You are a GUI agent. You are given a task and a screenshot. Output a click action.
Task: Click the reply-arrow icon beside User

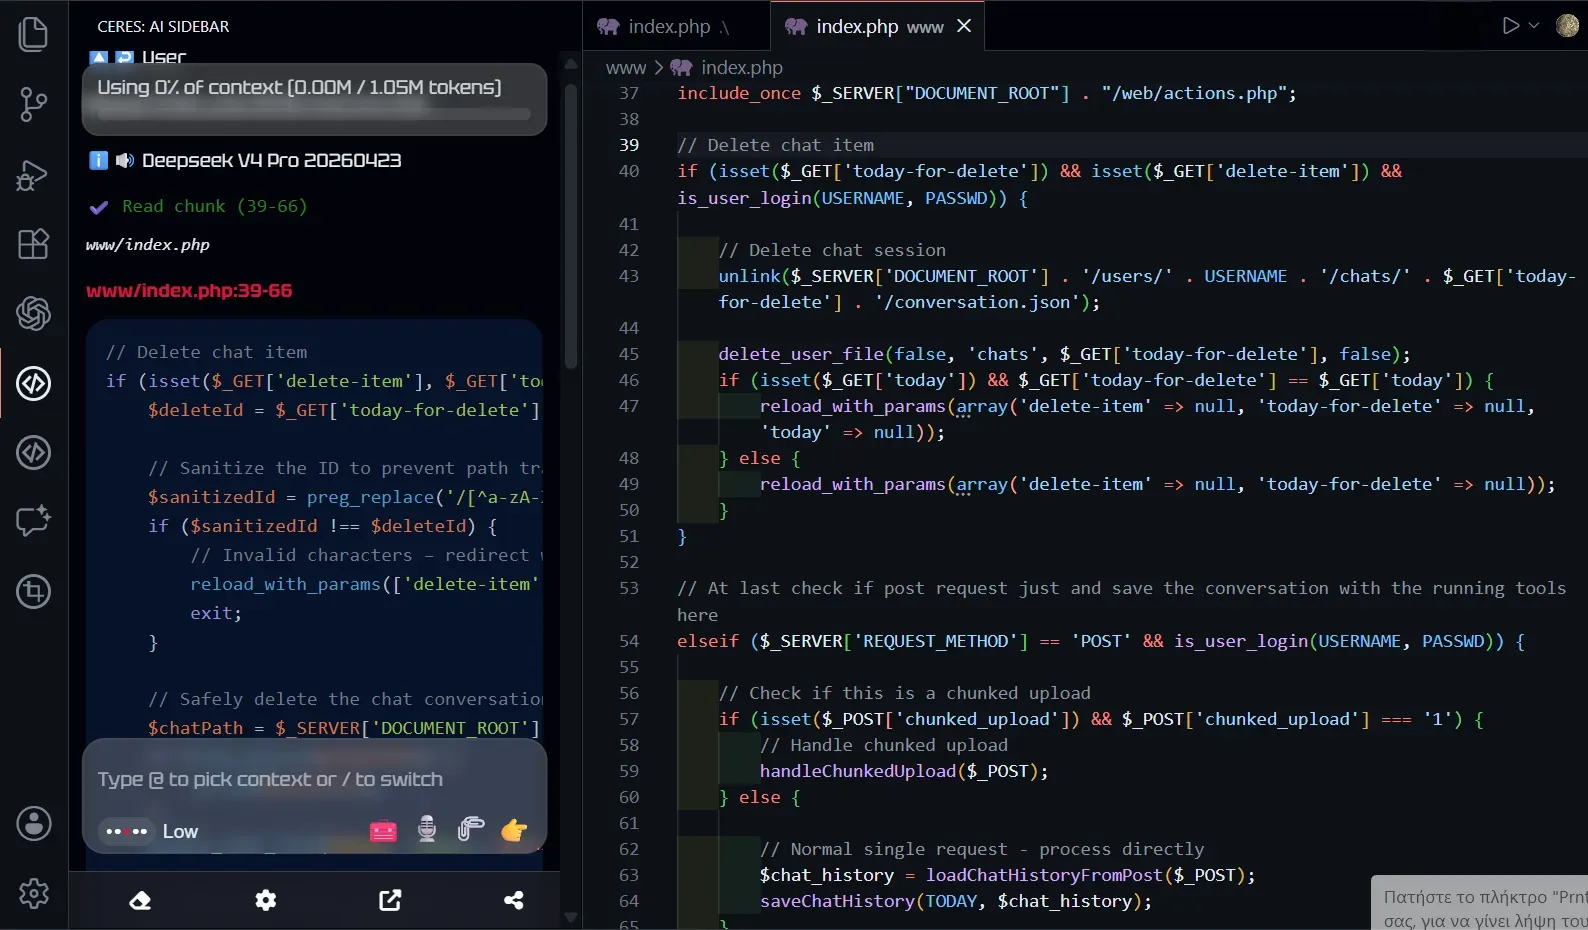click(125, 58)
